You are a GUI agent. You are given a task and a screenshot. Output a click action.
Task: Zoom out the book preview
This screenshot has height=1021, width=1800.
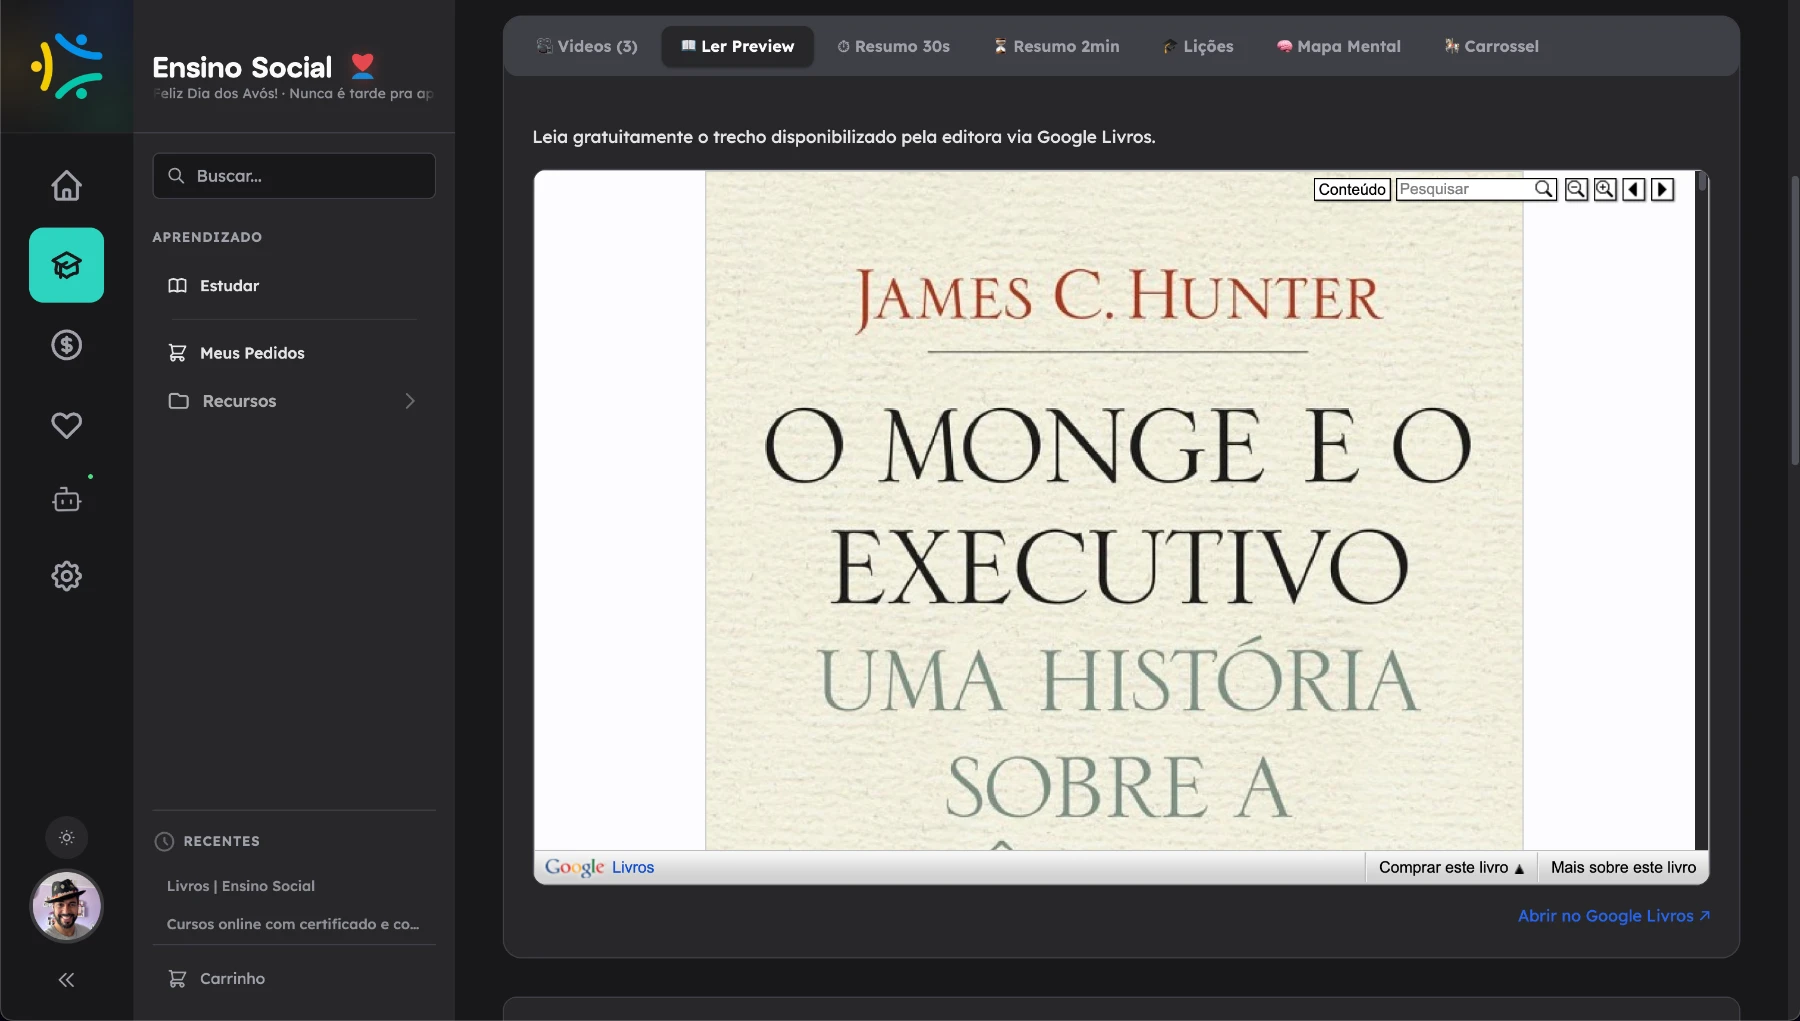coord(1576,189)
